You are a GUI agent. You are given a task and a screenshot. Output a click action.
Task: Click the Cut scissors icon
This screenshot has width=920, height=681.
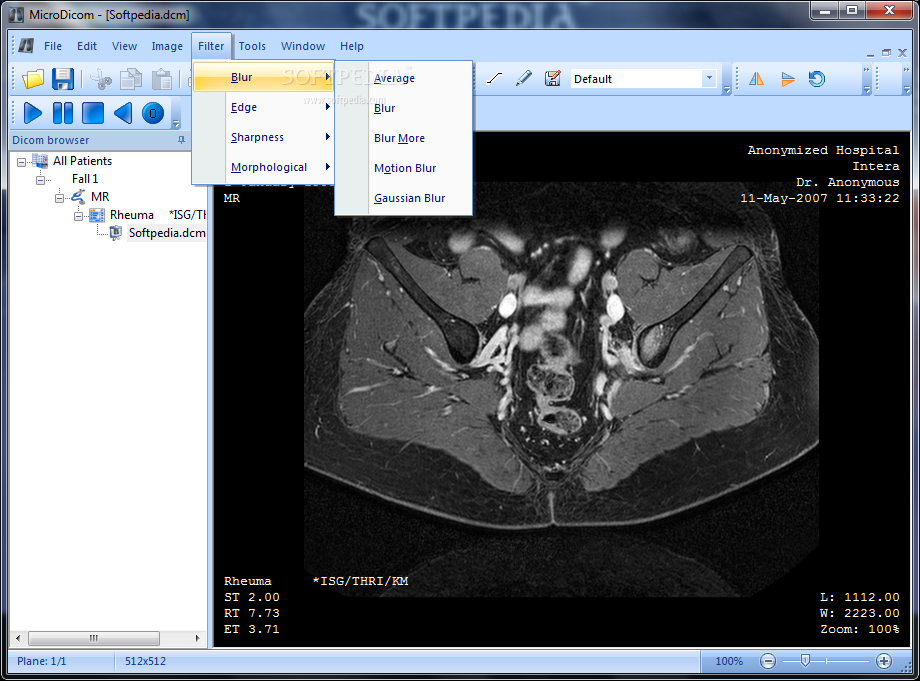(x=101, y=79)
